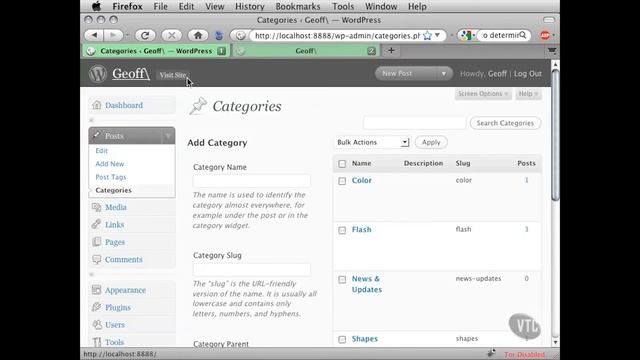The width and height of the screenshot is (640, 360).
Task: Open the browser Home button
Action: coord(198,35)
